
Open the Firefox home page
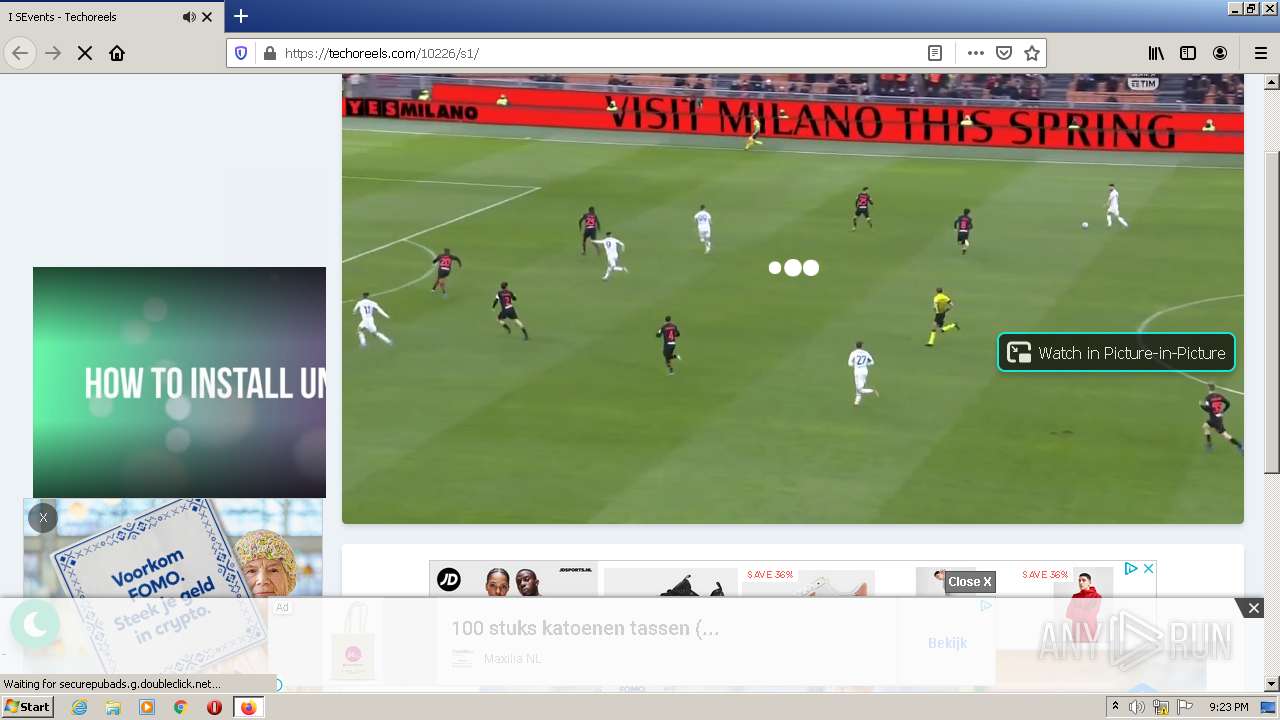coord(117,53)
